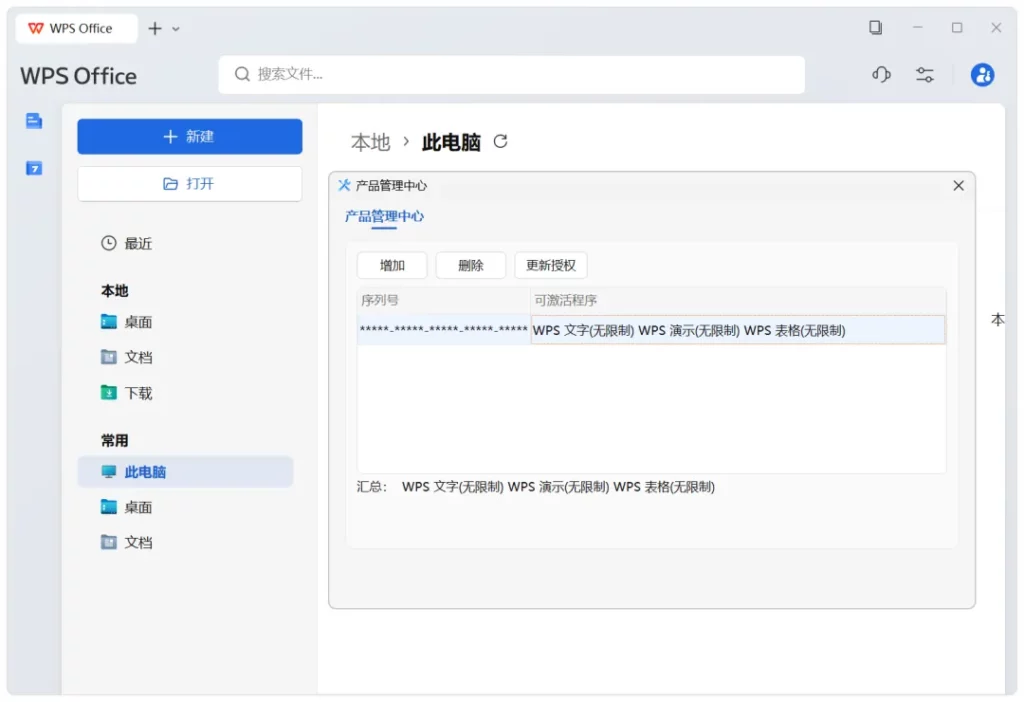Click the WPS Office tab logo

click(35, 28)
